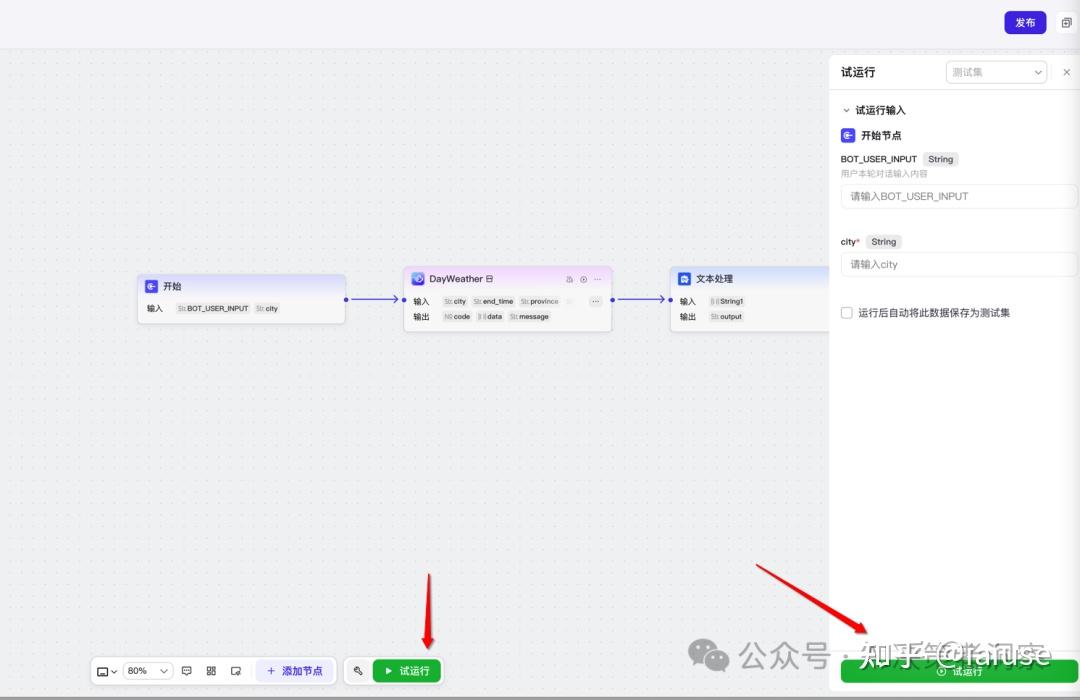
Task: Click the run-node play icon on DayWeather
Action: point(583,279)
